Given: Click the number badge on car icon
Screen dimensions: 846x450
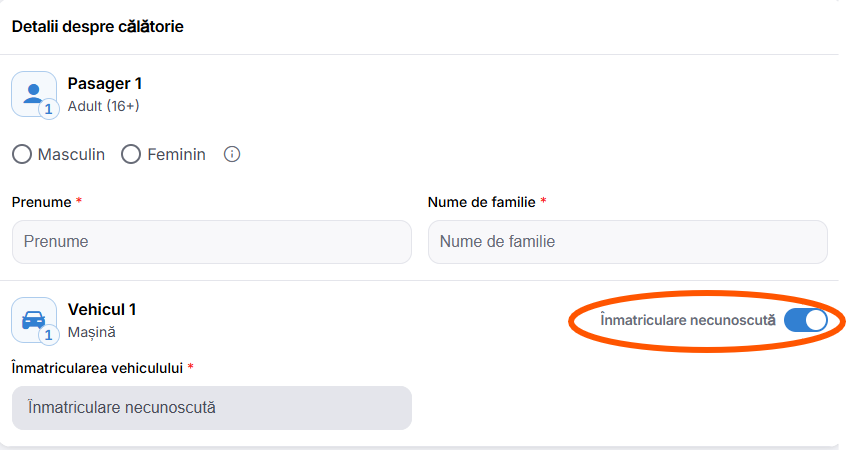Looking at the screenshot, I should (49, 335).
